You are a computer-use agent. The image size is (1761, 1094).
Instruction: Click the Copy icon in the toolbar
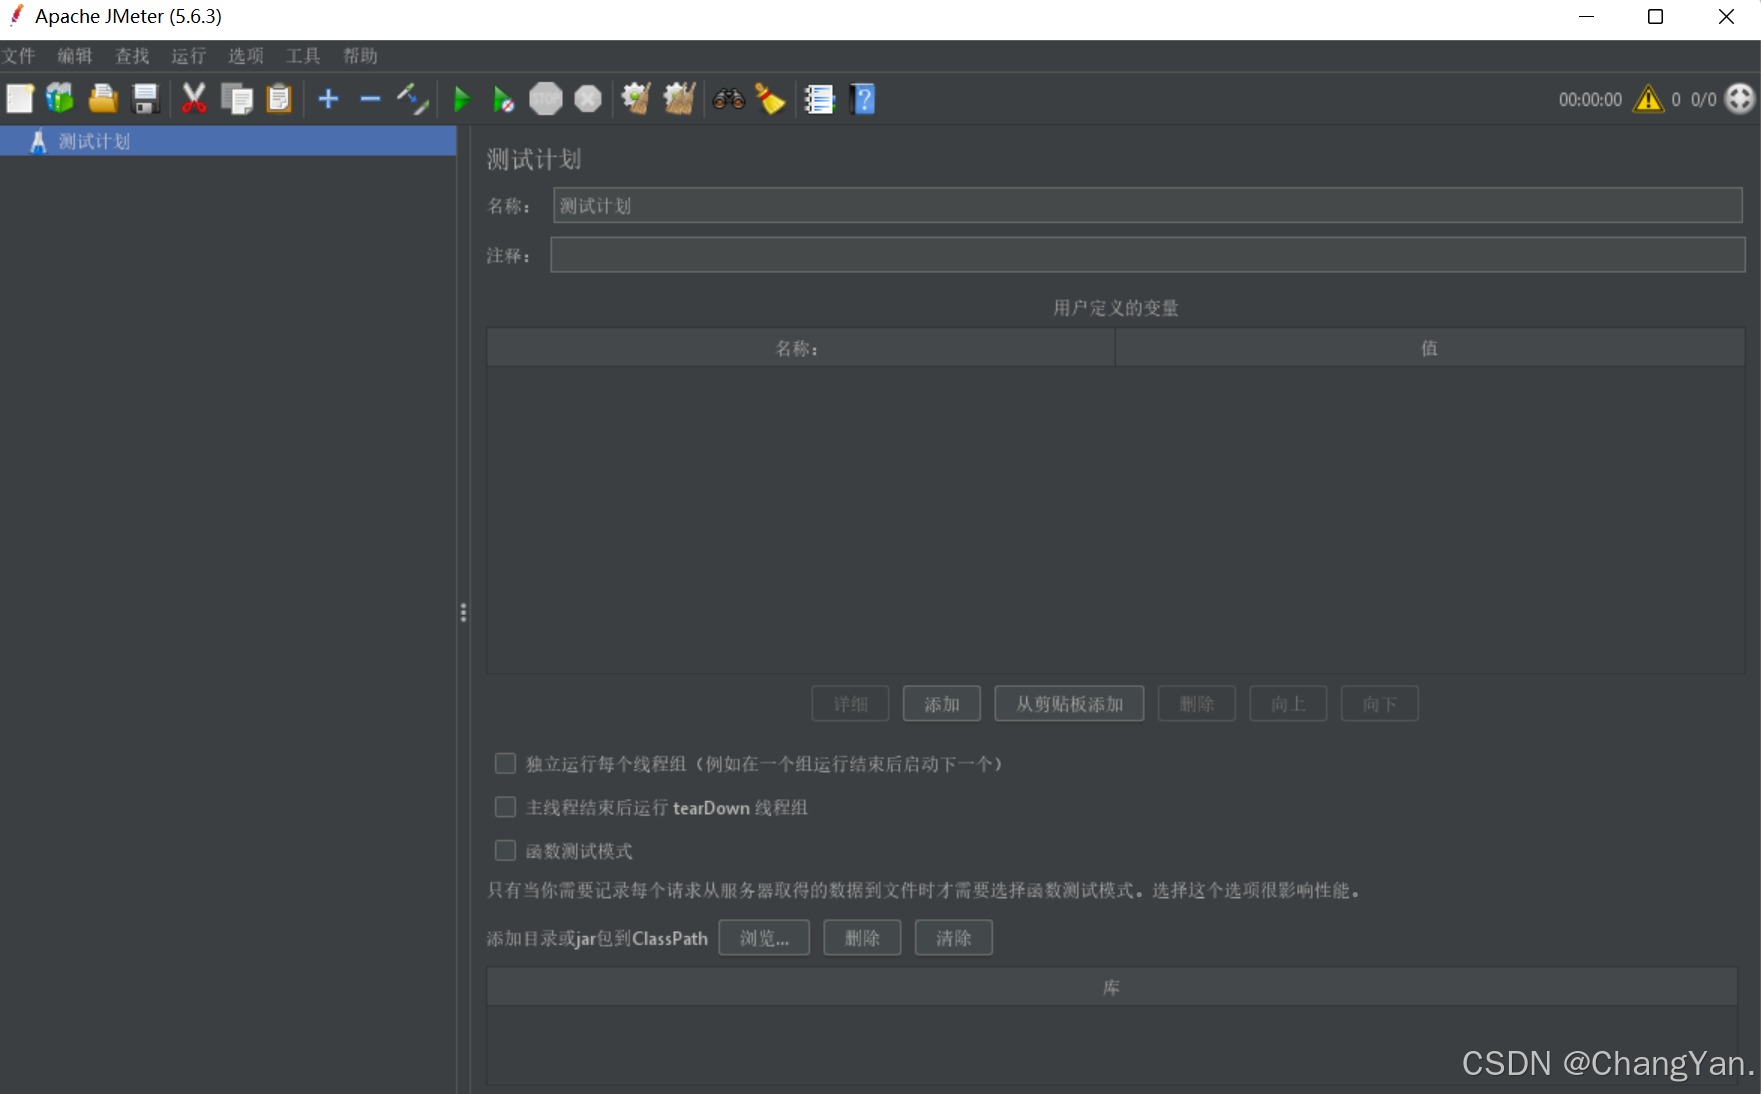coord(237,99)
